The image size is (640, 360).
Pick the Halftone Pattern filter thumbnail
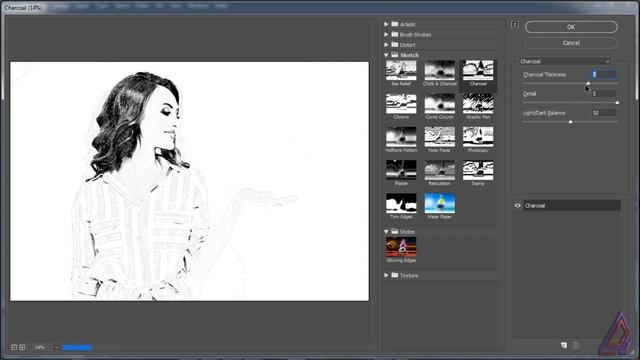click(x=401, y=137)
